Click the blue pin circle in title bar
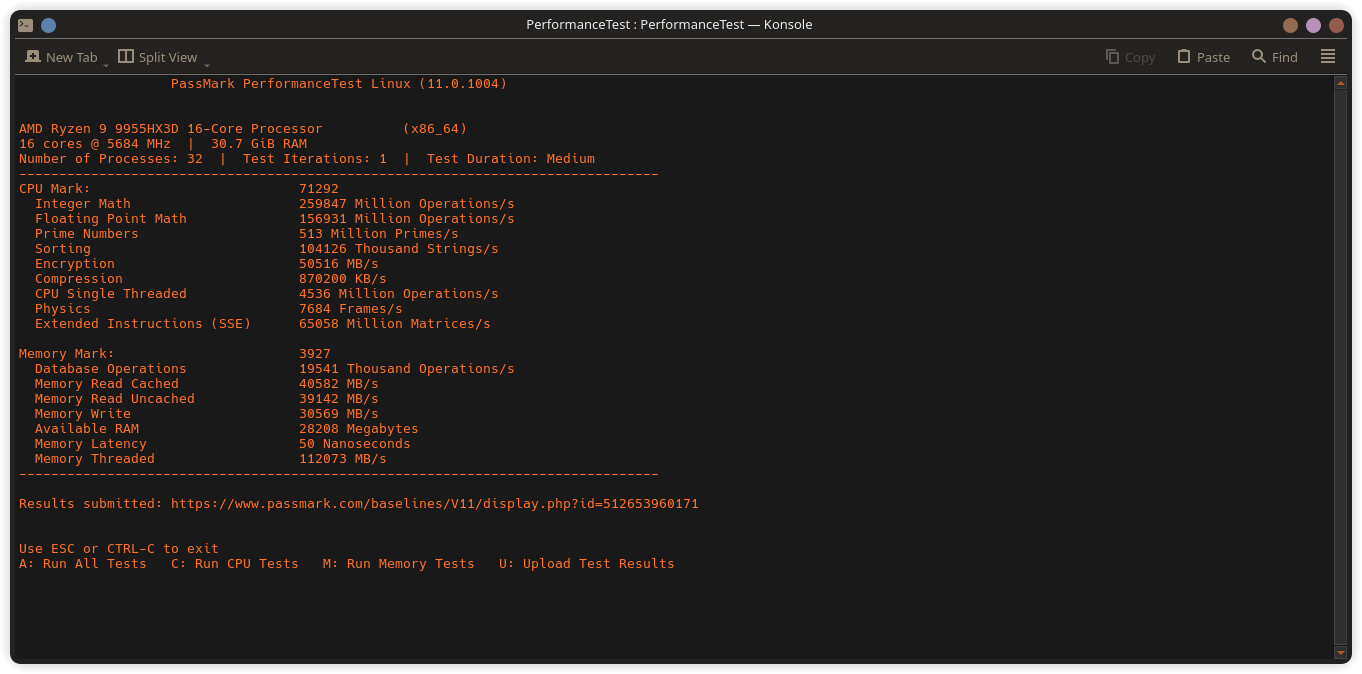This screenshot has height=674, width=1362. tap(48, 25)
